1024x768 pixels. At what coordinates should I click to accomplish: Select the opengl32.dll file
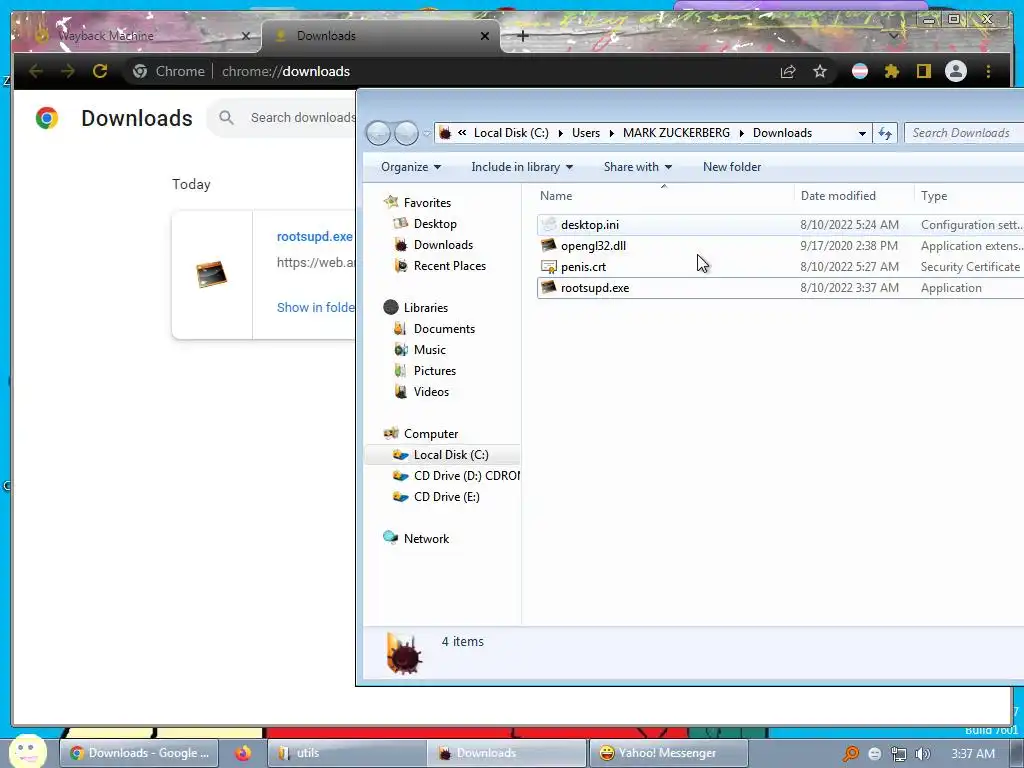780,246
